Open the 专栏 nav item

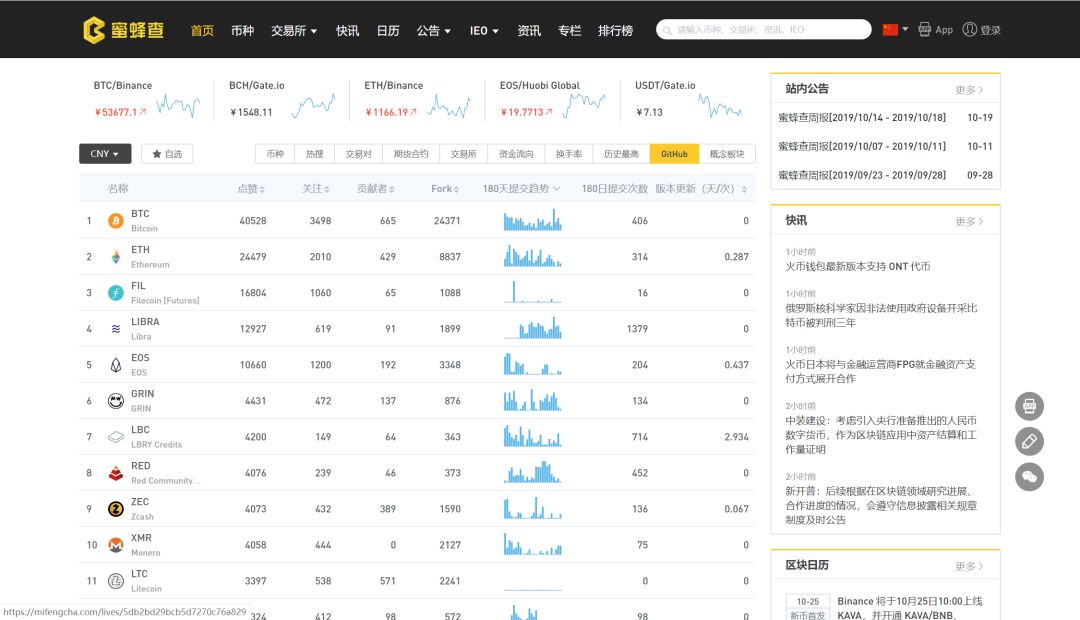tap(569, 30)
